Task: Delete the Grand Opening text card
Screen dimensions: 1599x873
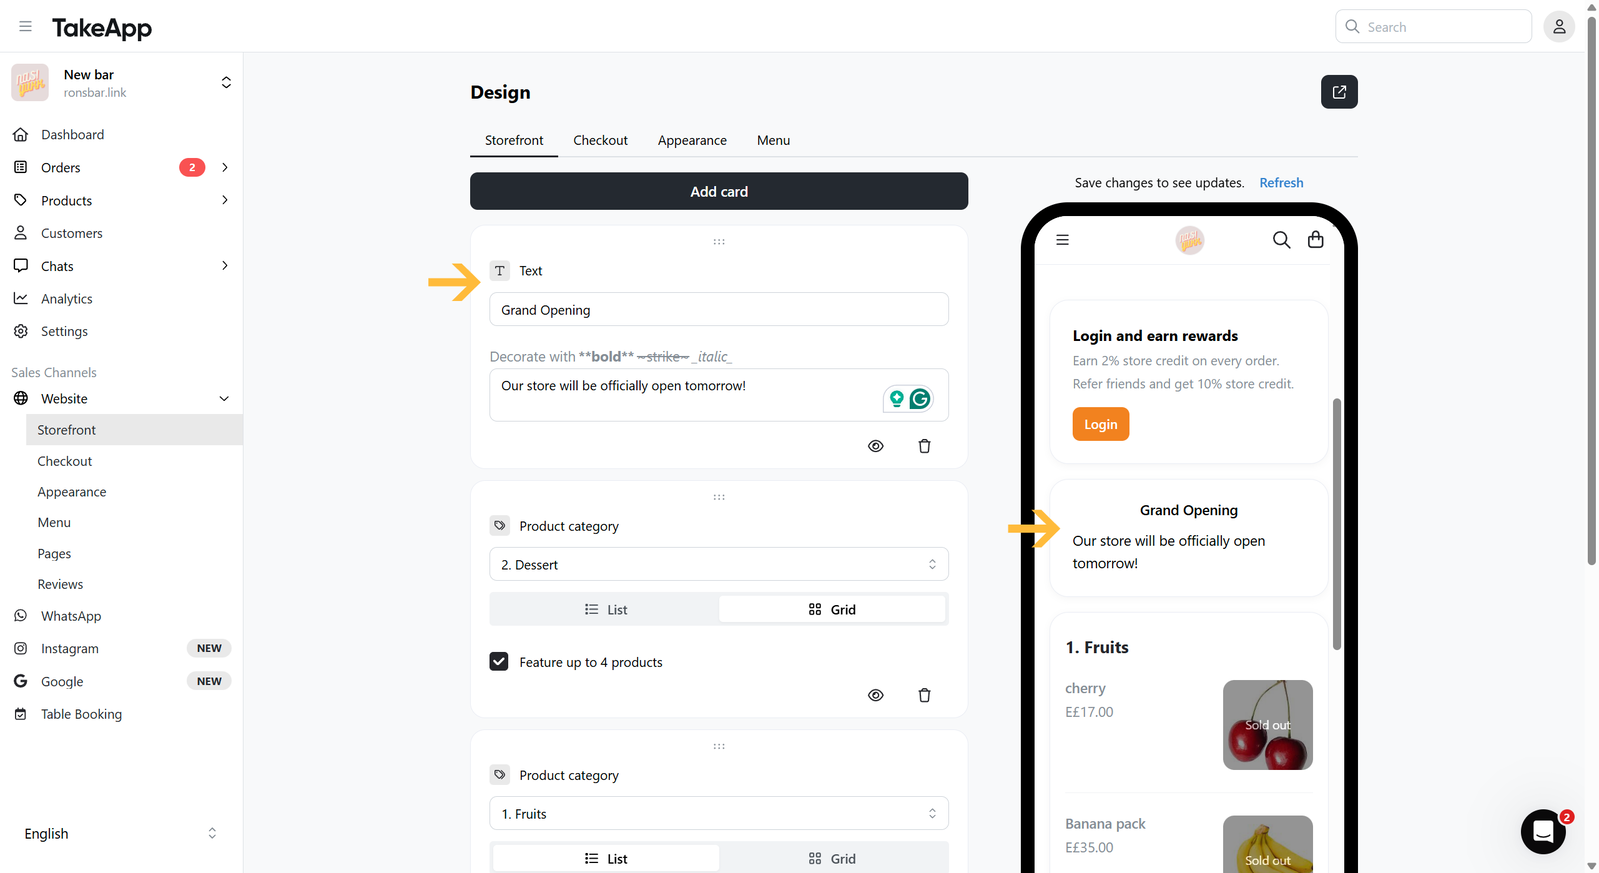Action: point(924,446)
